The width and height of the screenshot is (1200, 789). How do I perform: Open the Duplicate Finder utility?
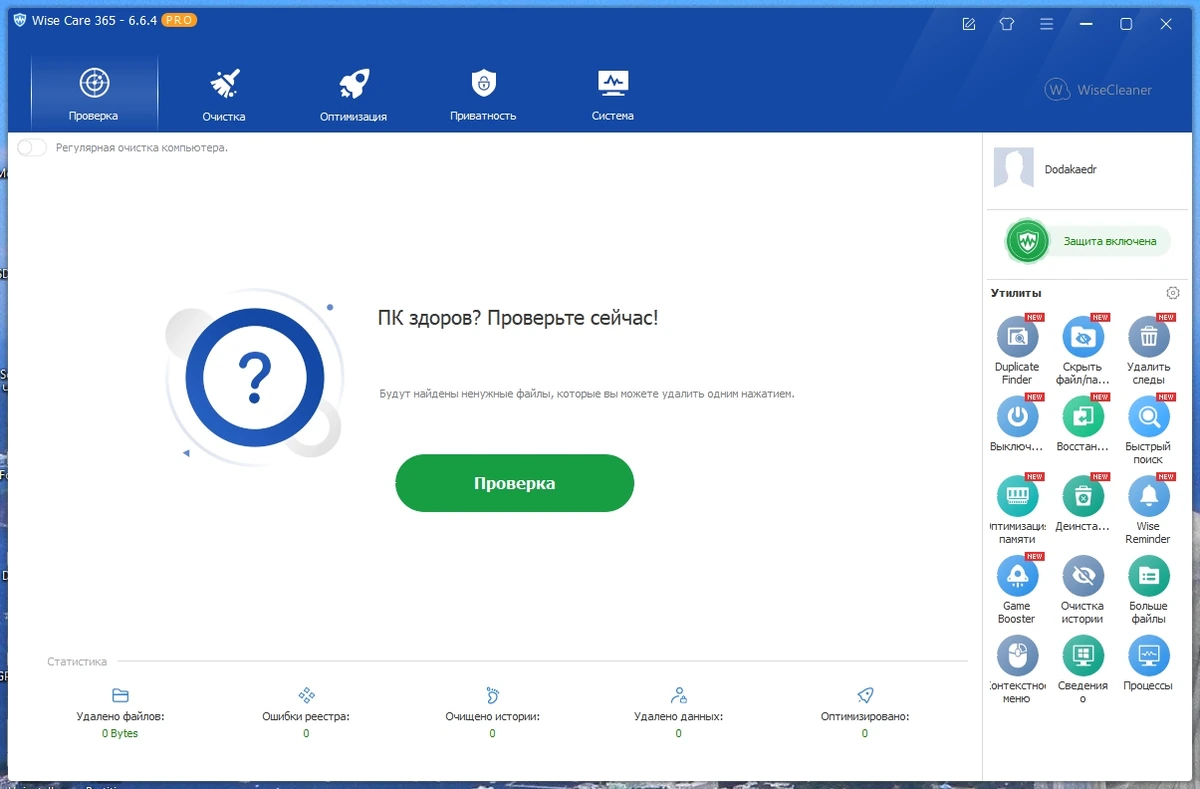pyautogui.click(x=1017, y=337)
